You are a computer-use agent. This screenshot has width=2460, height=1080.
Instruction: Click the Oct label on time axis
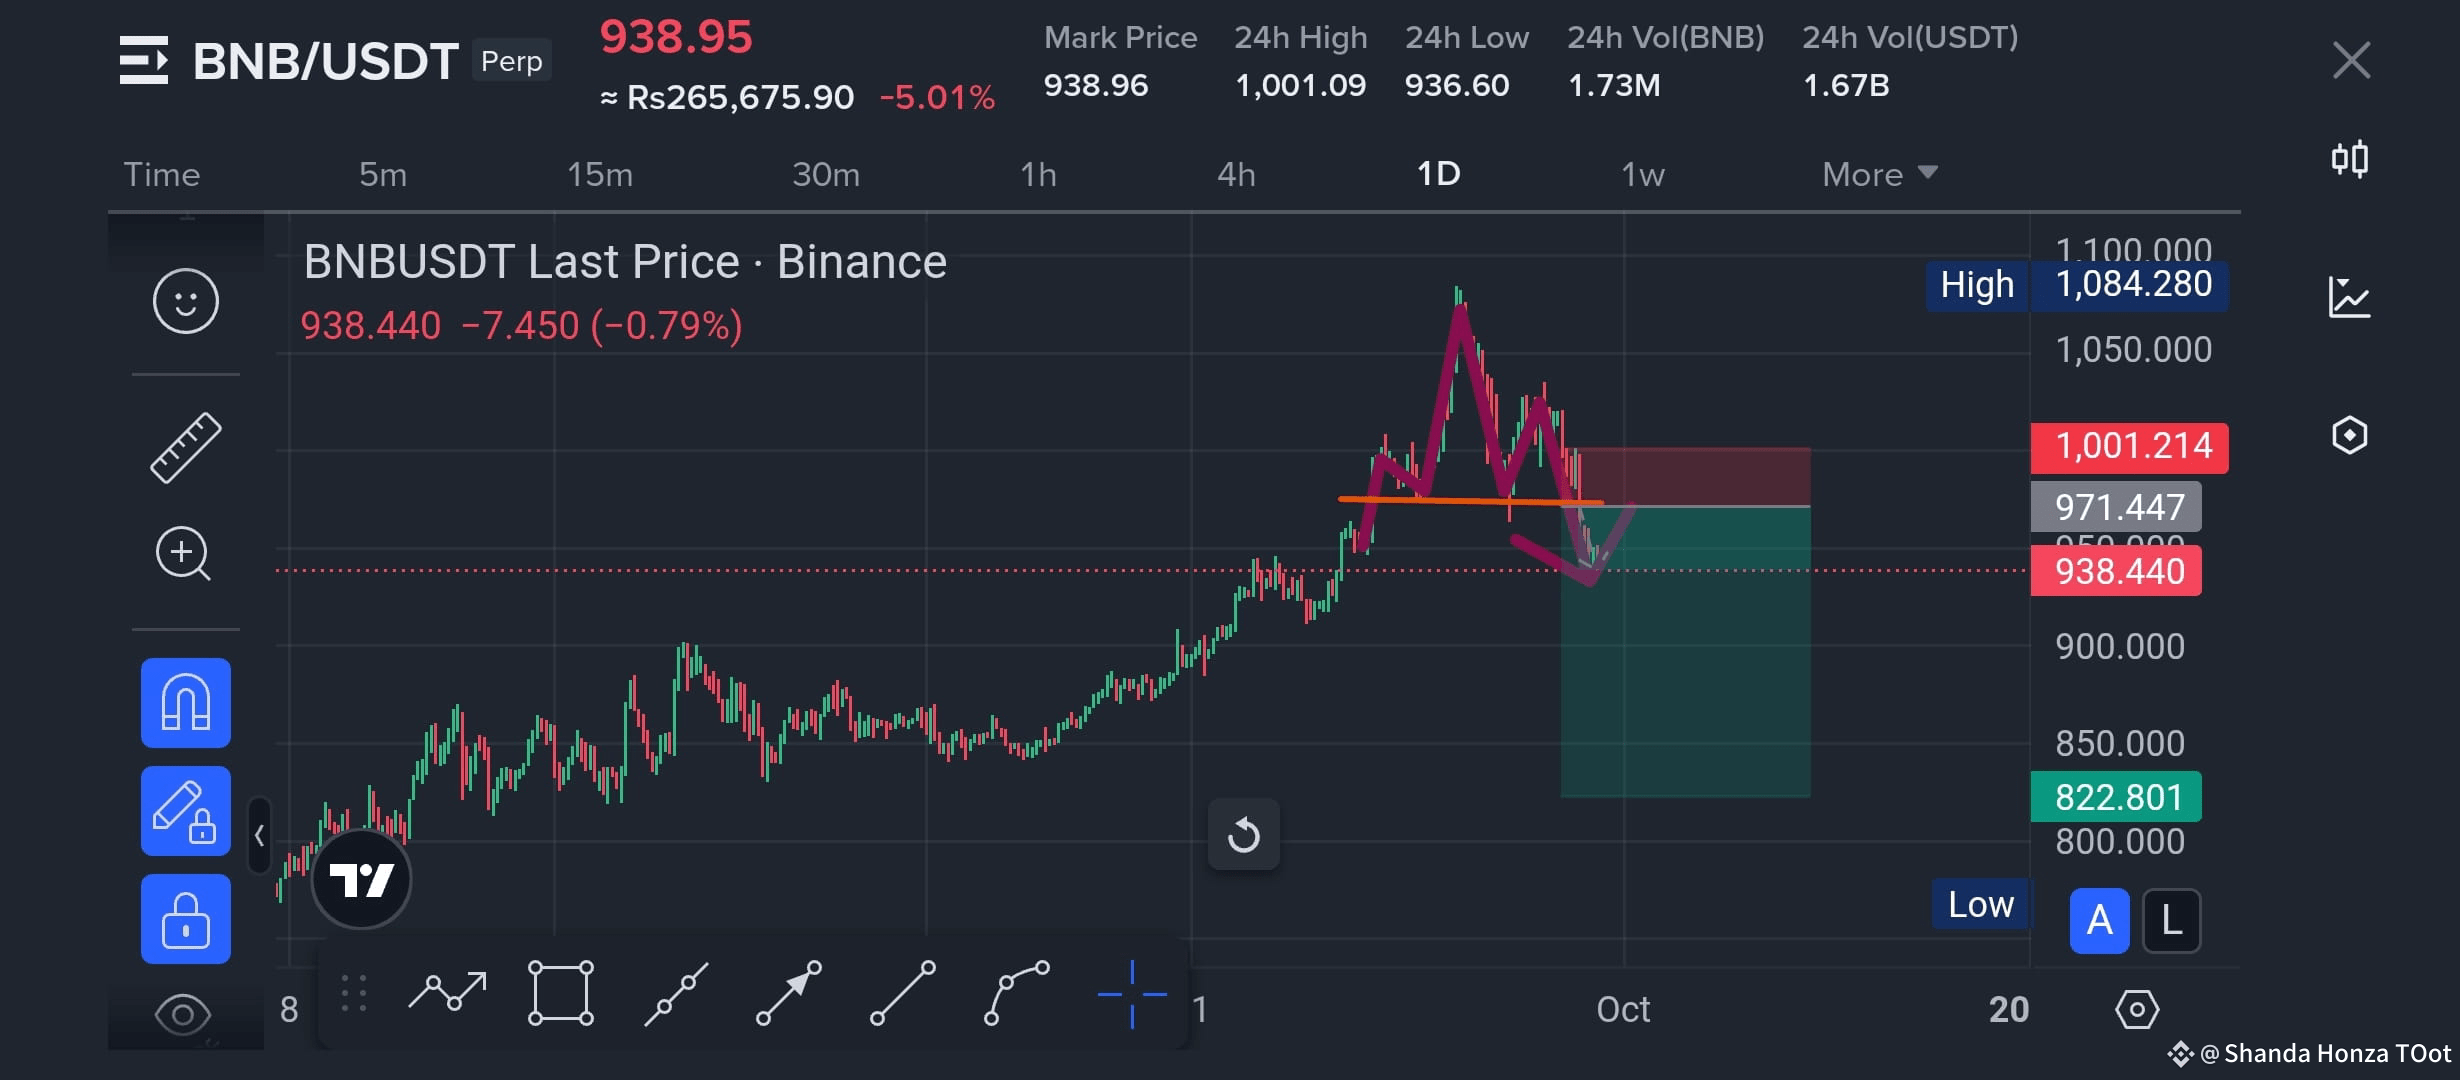point(1623,1010)
